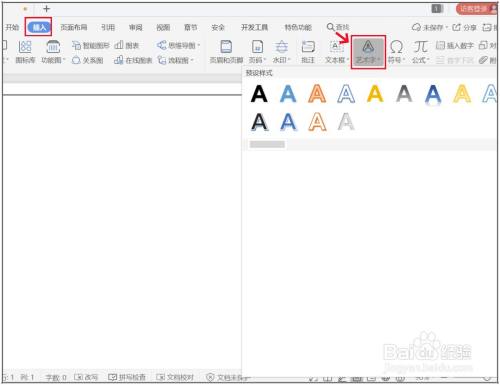Insert a 图表 chart
The width and height of the screenshot is (500, 385).
(x=127, y=45)
